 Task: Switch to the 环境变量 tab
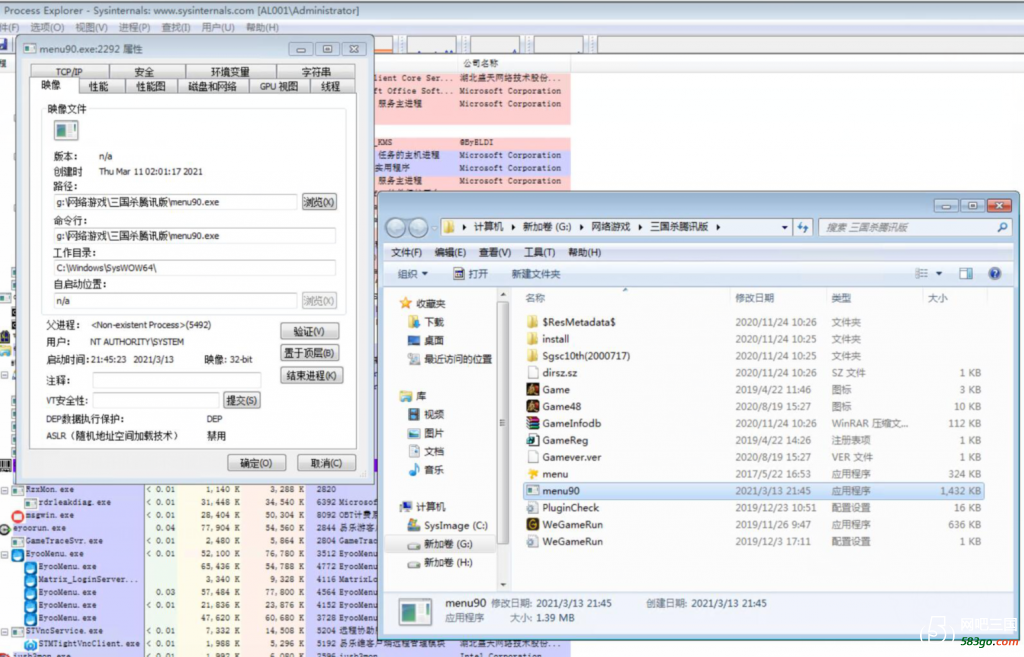point(230,72)
